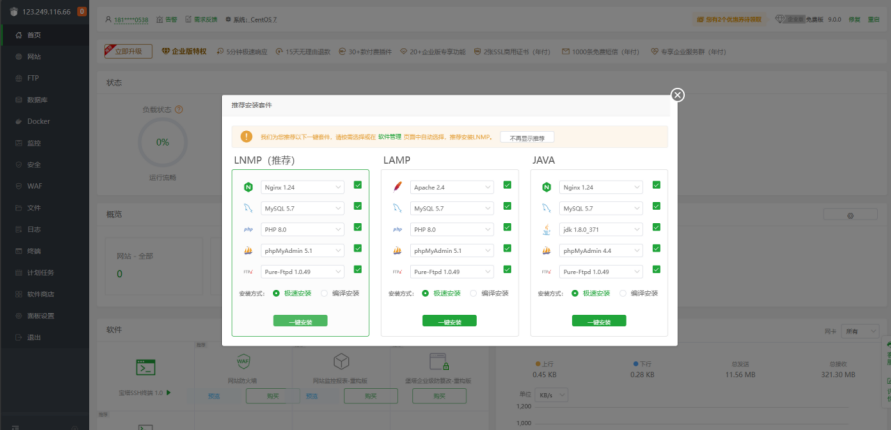Open Docker in the sidebar
Image resolution: width=891 pixels, height=430 pixels.
44,122
